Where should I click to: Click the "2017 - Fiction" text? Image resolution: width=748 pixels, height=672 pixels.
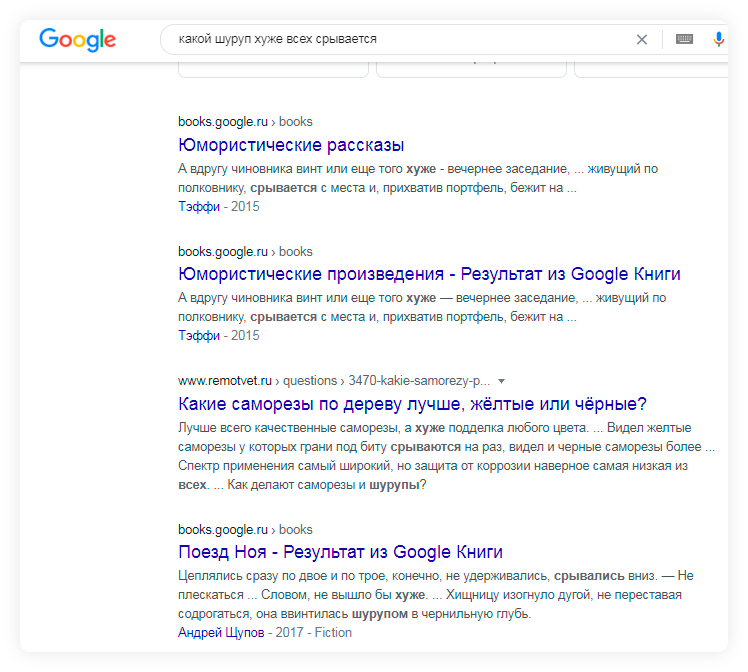click(x=313, y=632)
